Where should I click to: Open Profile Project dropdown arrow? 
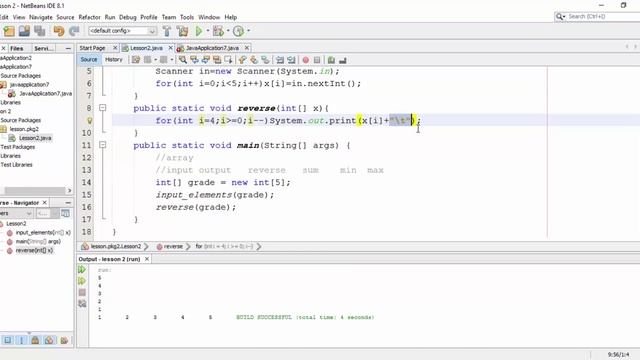click(248, 31)
